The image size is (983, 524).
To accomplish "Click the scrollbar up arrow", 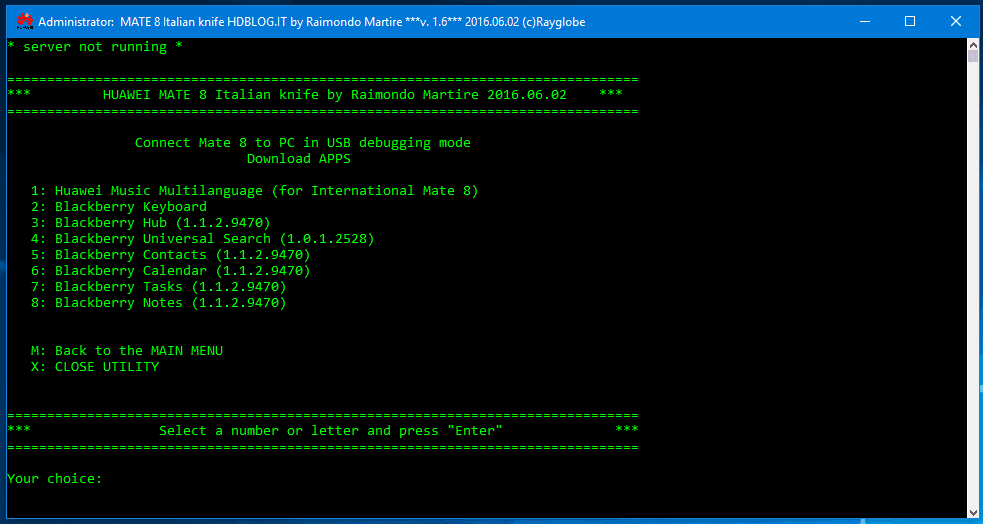I will point(972,45).
